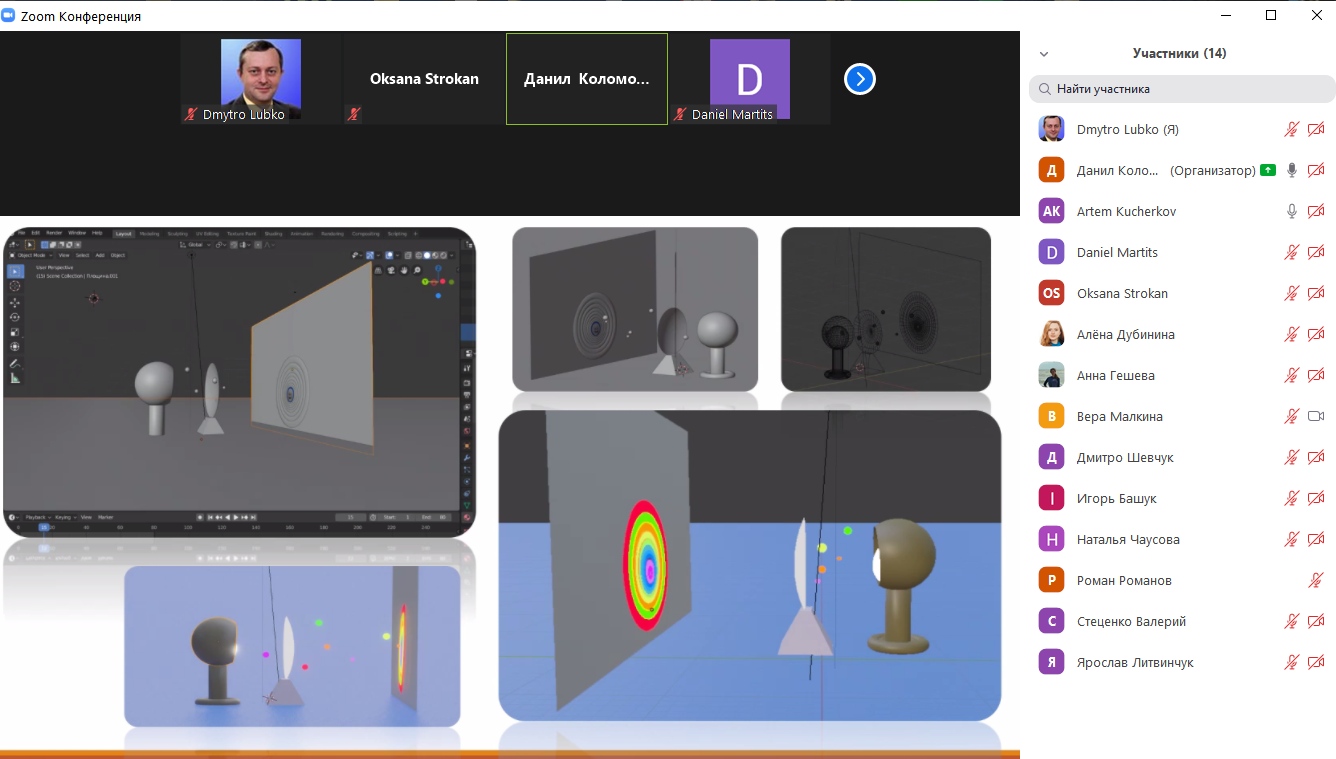The image size is (1336, 759).
Task: Click the purple H avatar of Наталья Чаусова
Action: click(x=1051, y=539)
